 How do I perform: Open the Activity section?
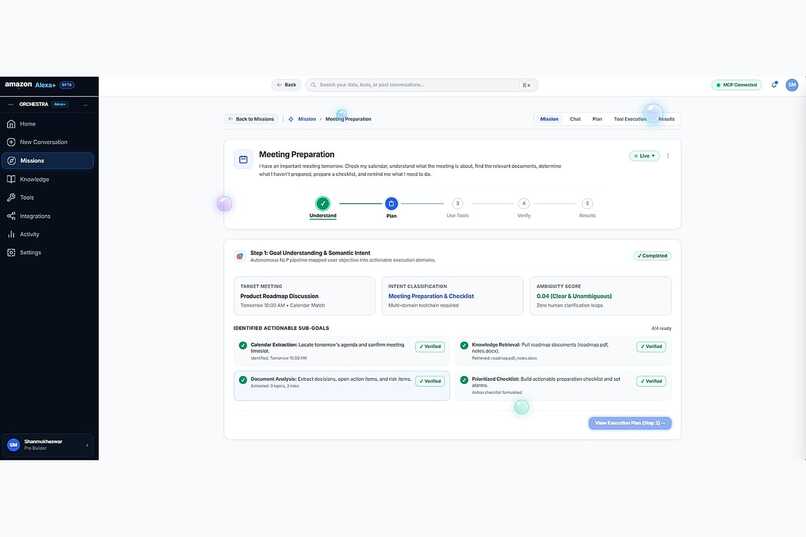coord(47,234)
